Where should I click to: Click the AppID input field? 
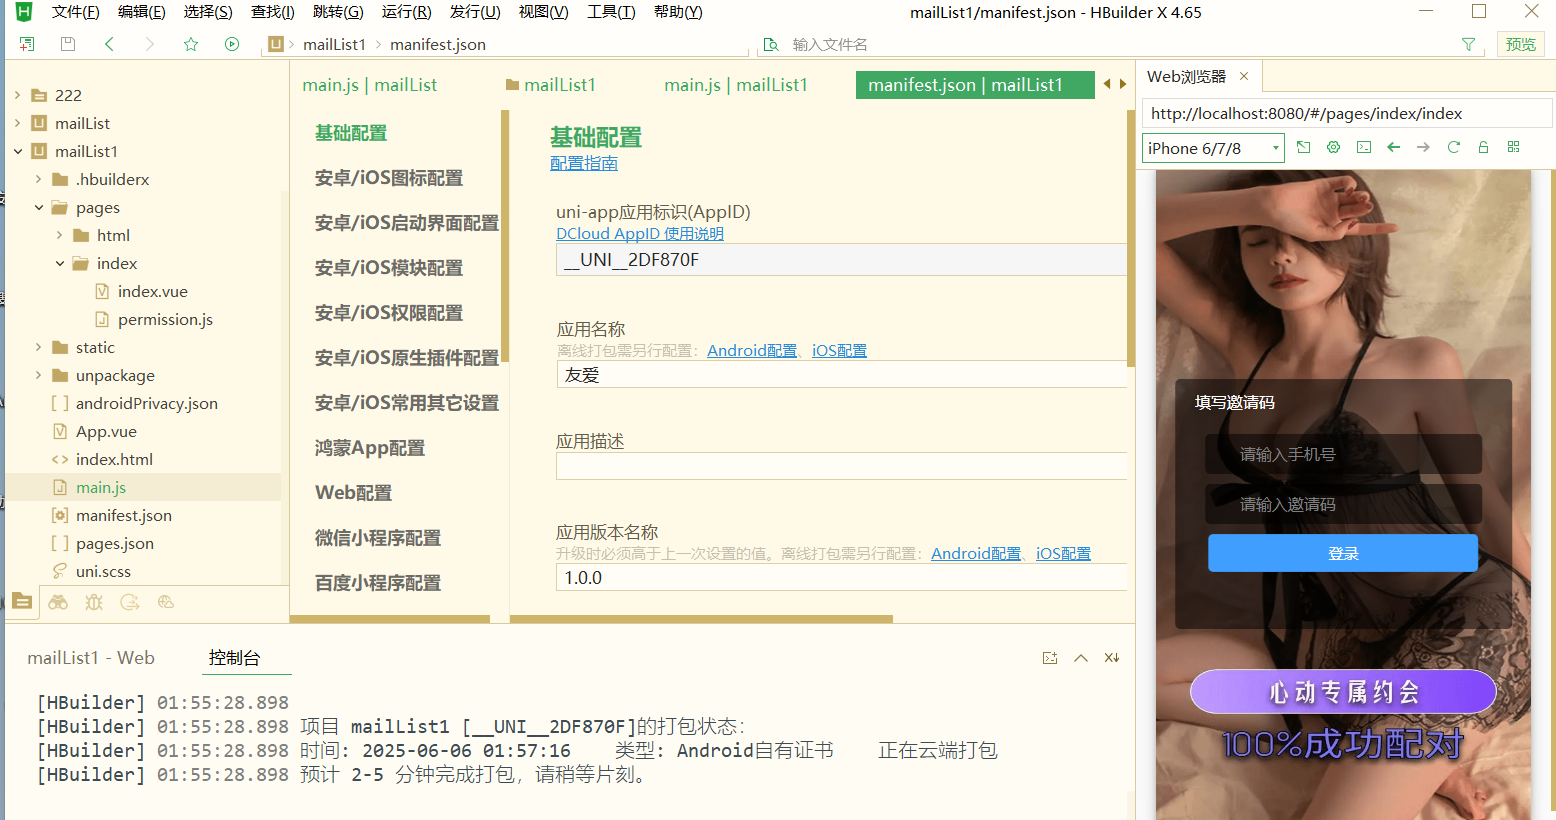coord(841,260)
